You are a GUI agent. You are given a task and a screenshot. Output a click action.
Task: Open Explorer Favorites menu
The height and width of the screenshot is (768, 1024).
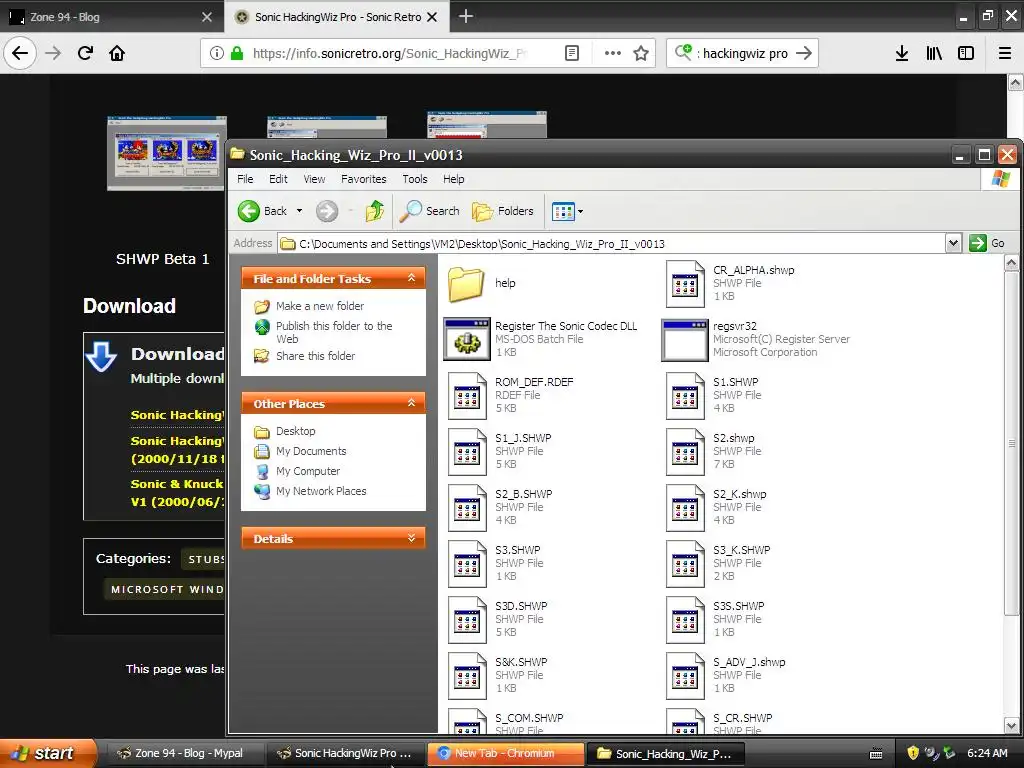click(x=363, y=179)
